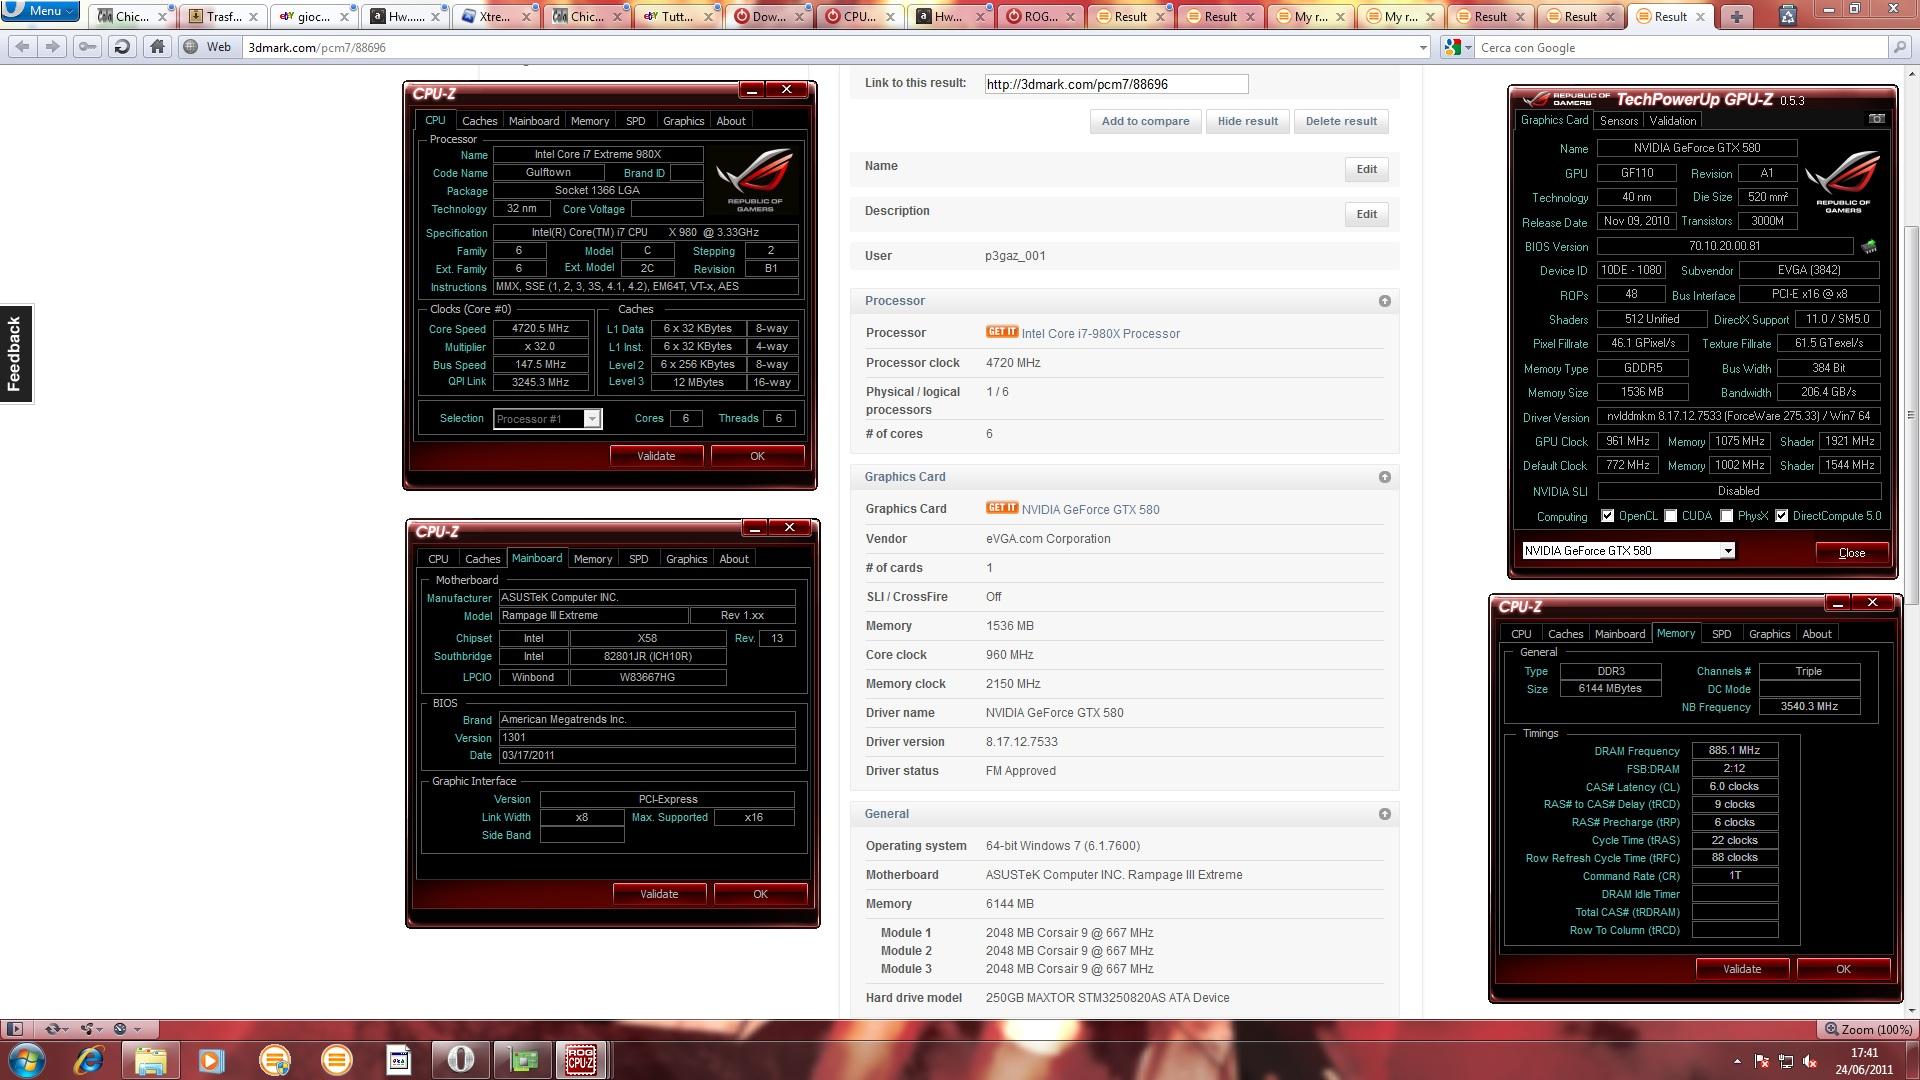1920x1080 pixels.
Task: Open the Processor #1 selection dropdown
Action: click(x=592, y=419)
